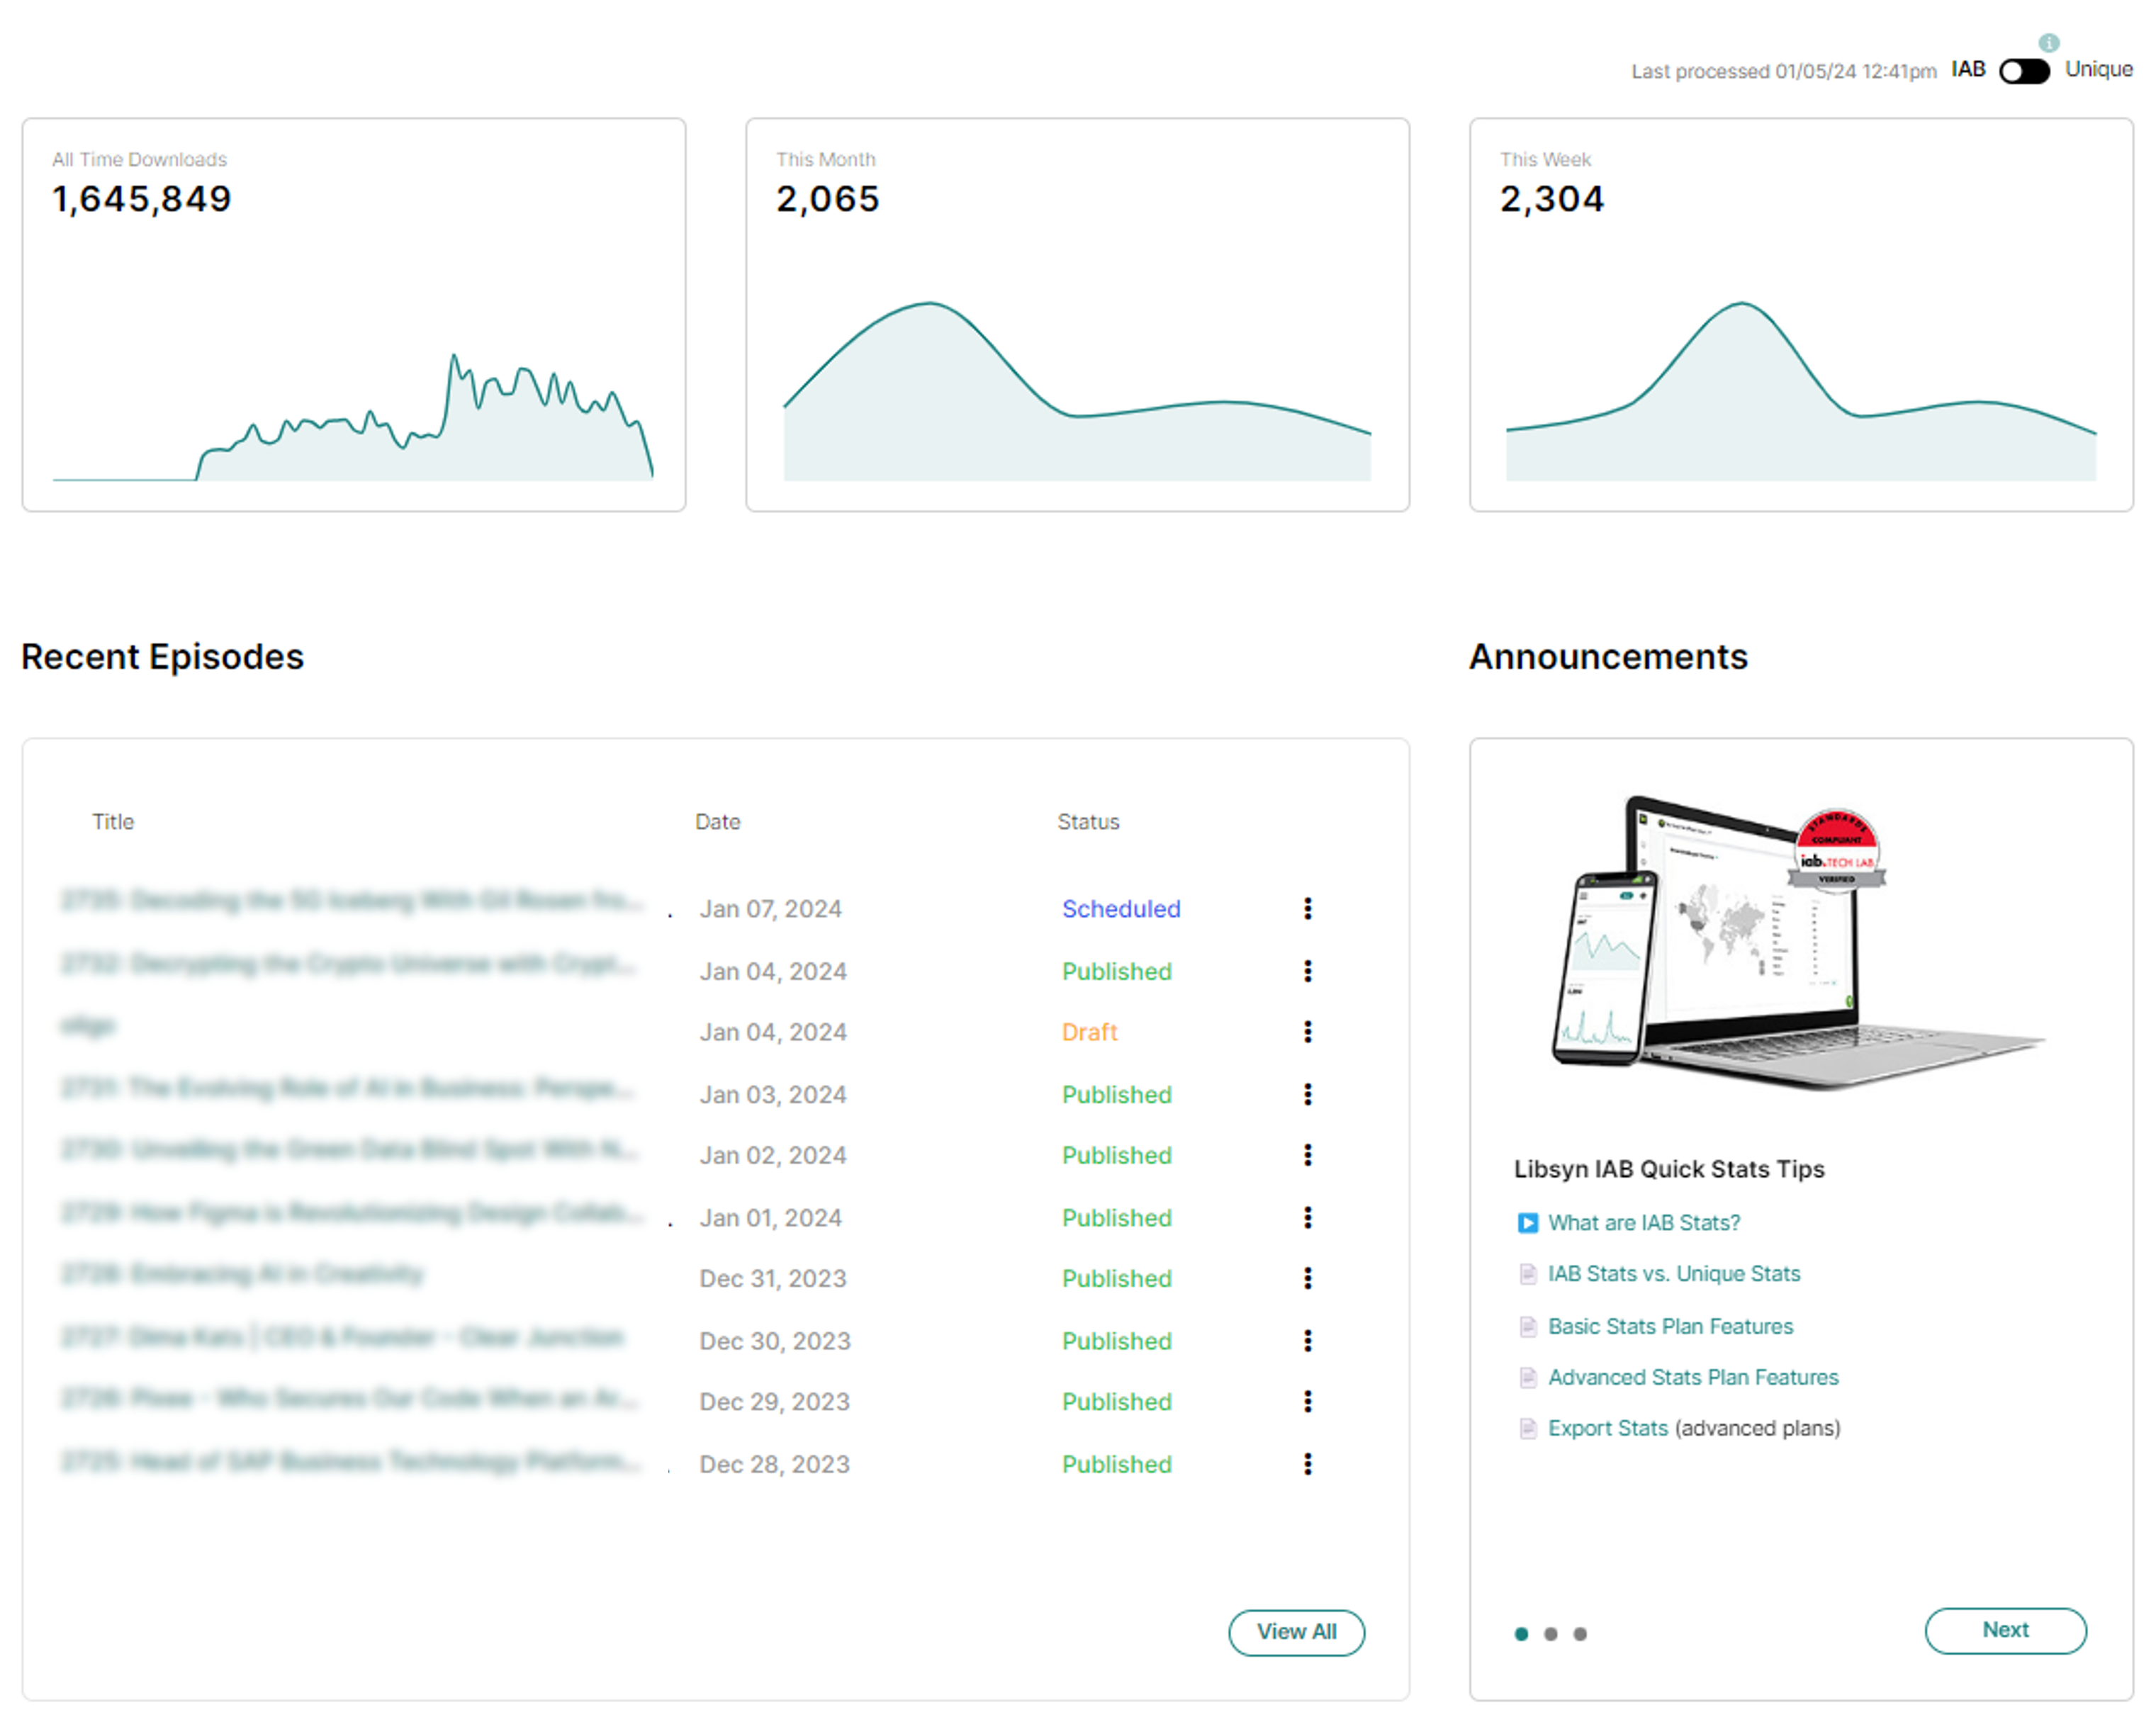Open options menu for Dec 31, 2023 episode
The height and width of the screenshot is (1729, 2156).
1307,1278
